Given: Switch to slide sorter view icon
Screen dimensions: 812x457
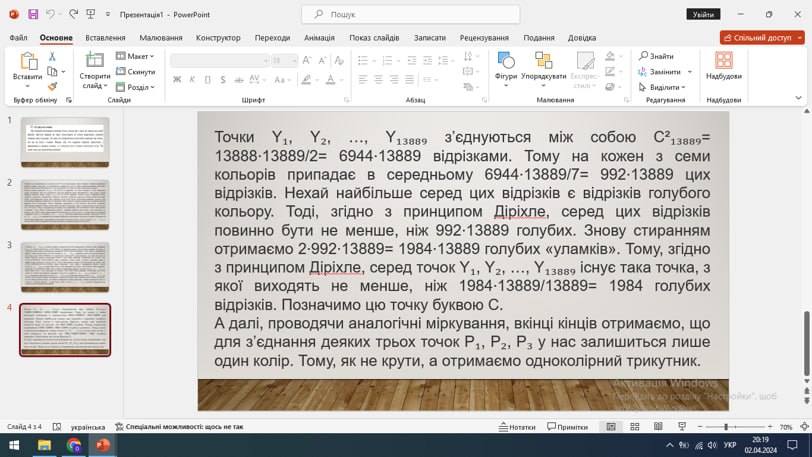Looking at the screenshot, I should pyautogui.click(x=634, y=426).
